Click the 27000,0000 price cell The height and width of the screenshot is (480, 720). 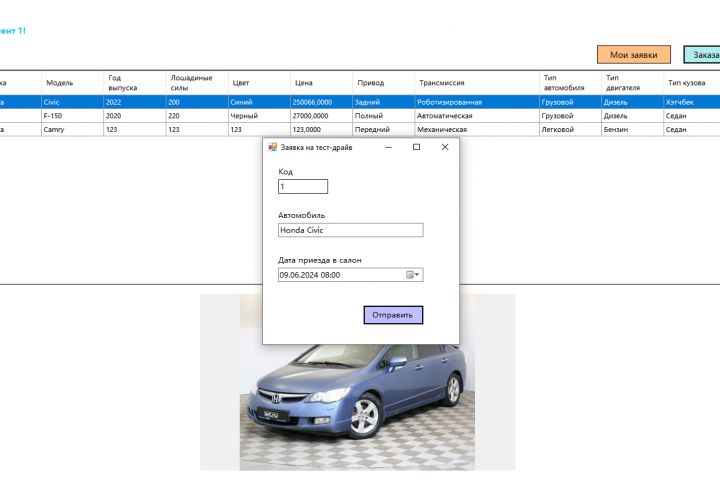pyautogui.click(x=321, y=116)
